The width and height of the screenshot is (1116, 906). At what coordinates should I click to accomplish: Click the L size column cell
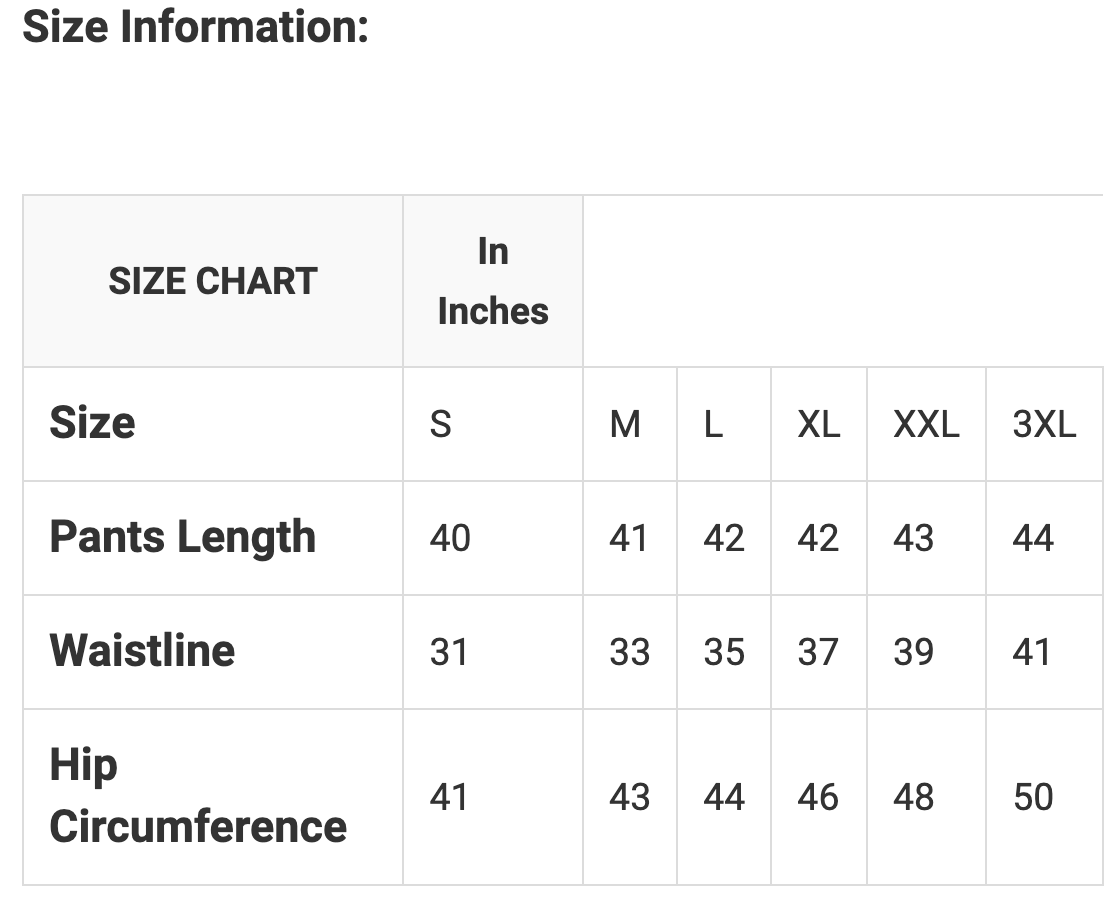pyautogui.click(x=713, y=425)
